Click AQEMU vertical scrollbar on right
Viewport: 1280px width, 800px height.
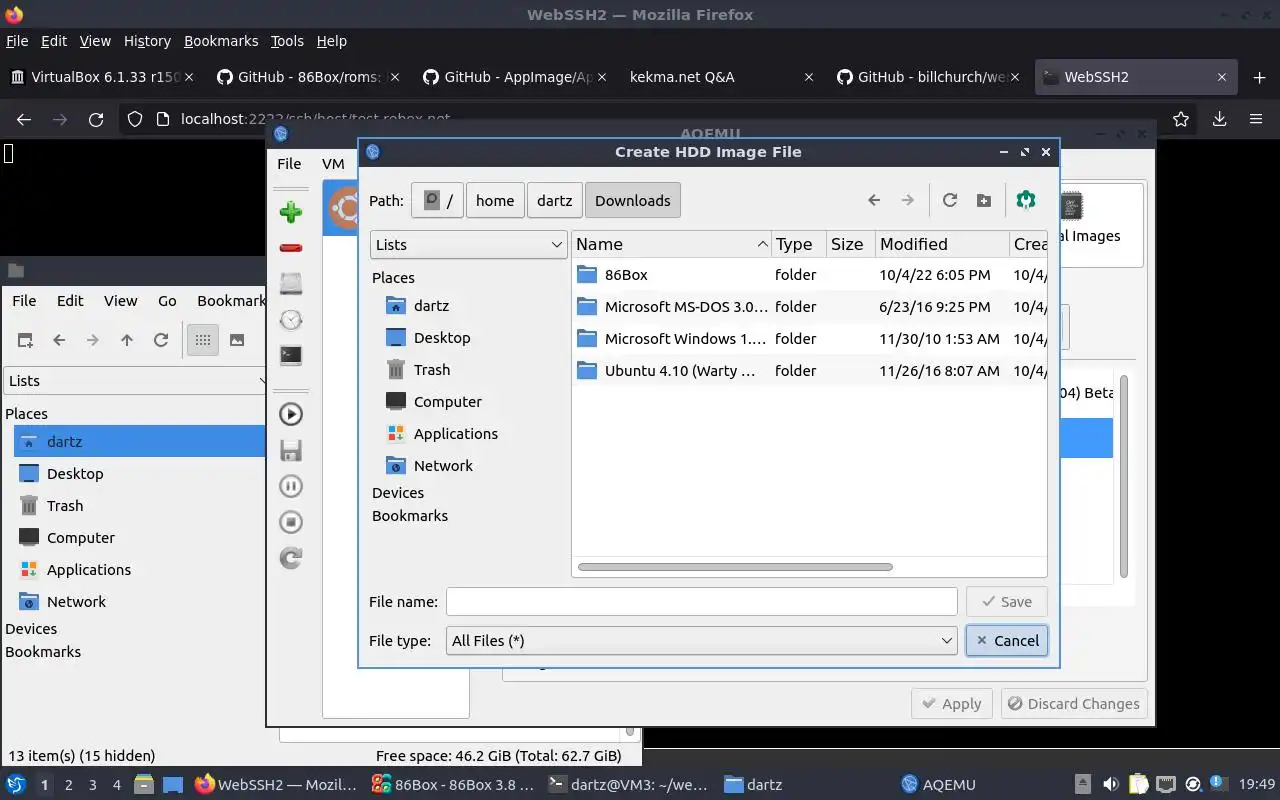1123,475
